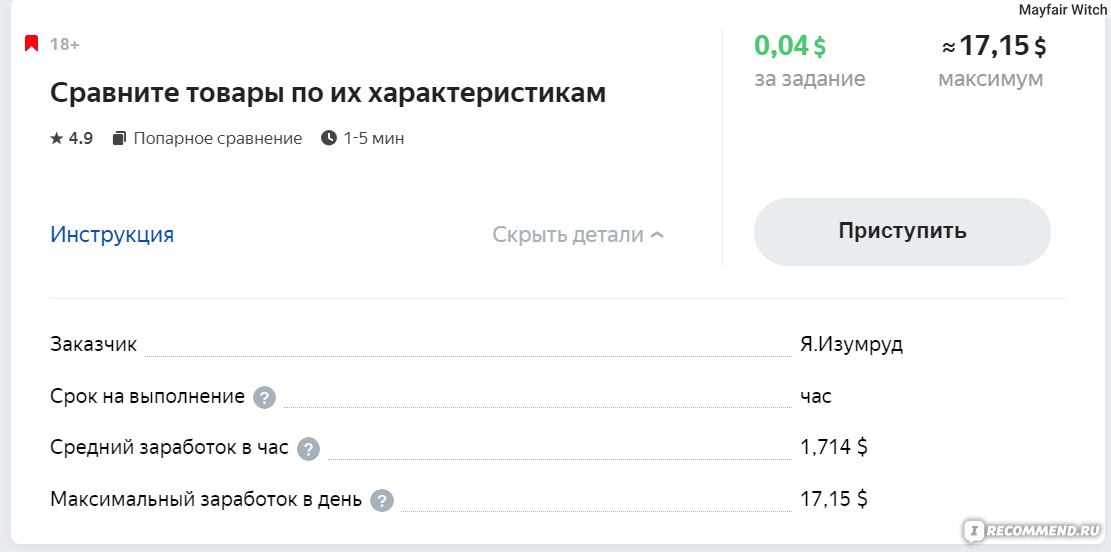Click the ≈17,15 $ maximum amount
Viewport: 1111px width, 552px height.
pyautogui.click(x=993, y=46)
